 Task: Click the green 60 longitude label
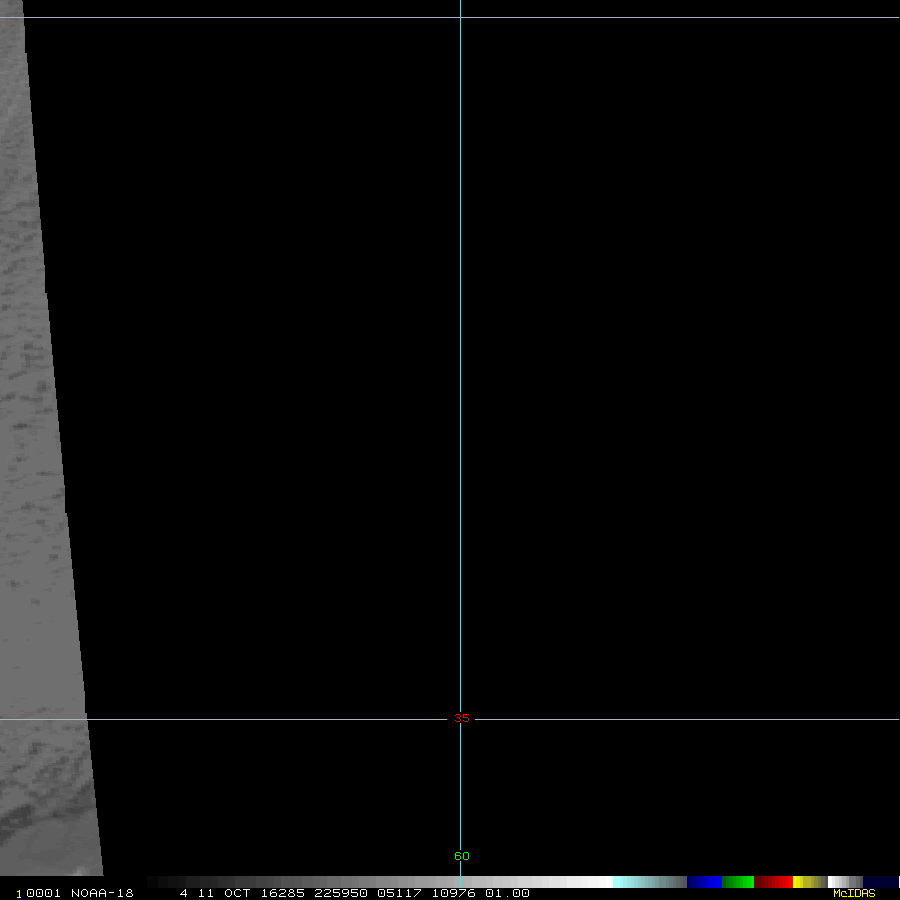461,856
